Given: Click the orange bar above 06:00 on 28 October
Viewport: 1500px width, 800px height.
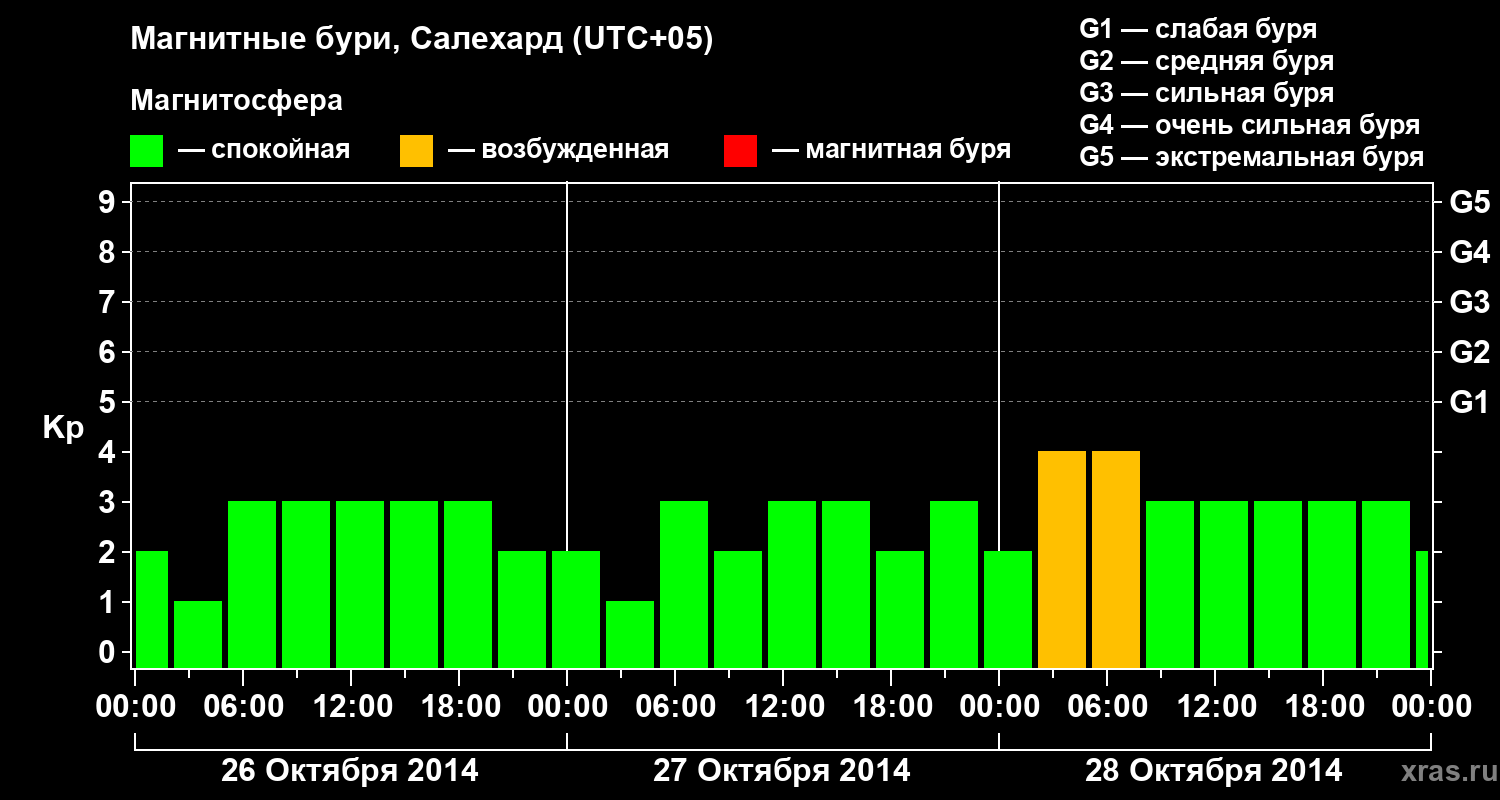Looking at the screenshot, I should coord(1116,560).
